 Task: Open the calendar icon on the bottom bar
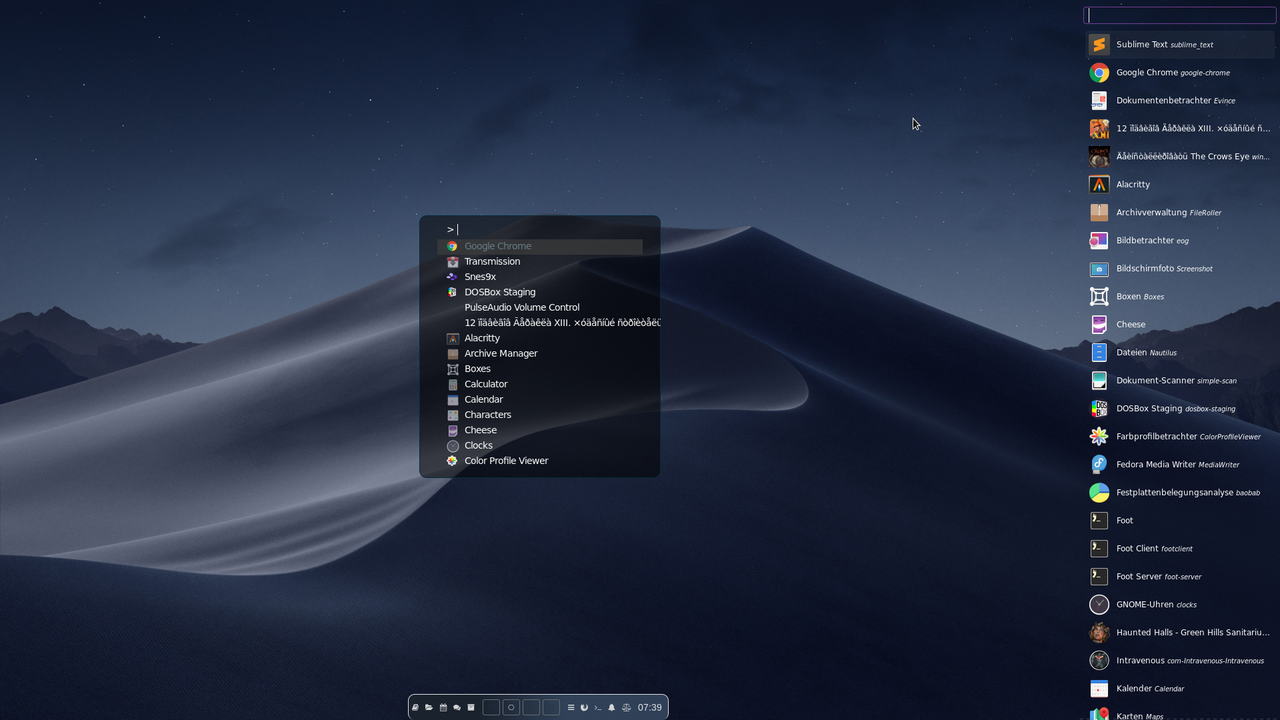click(x=443, y=707)
